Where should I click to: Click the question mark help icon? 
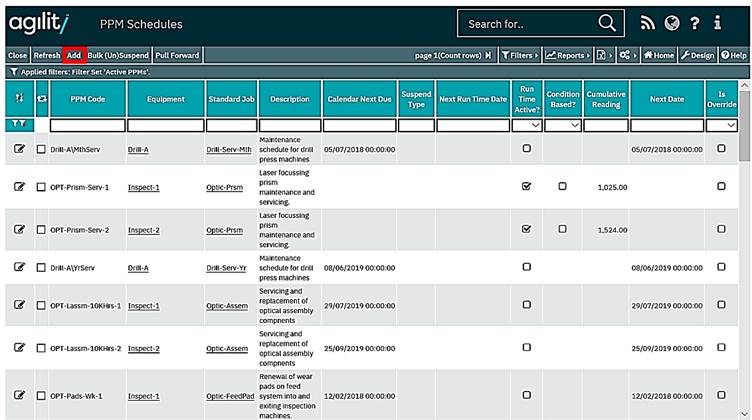(695, 23)
